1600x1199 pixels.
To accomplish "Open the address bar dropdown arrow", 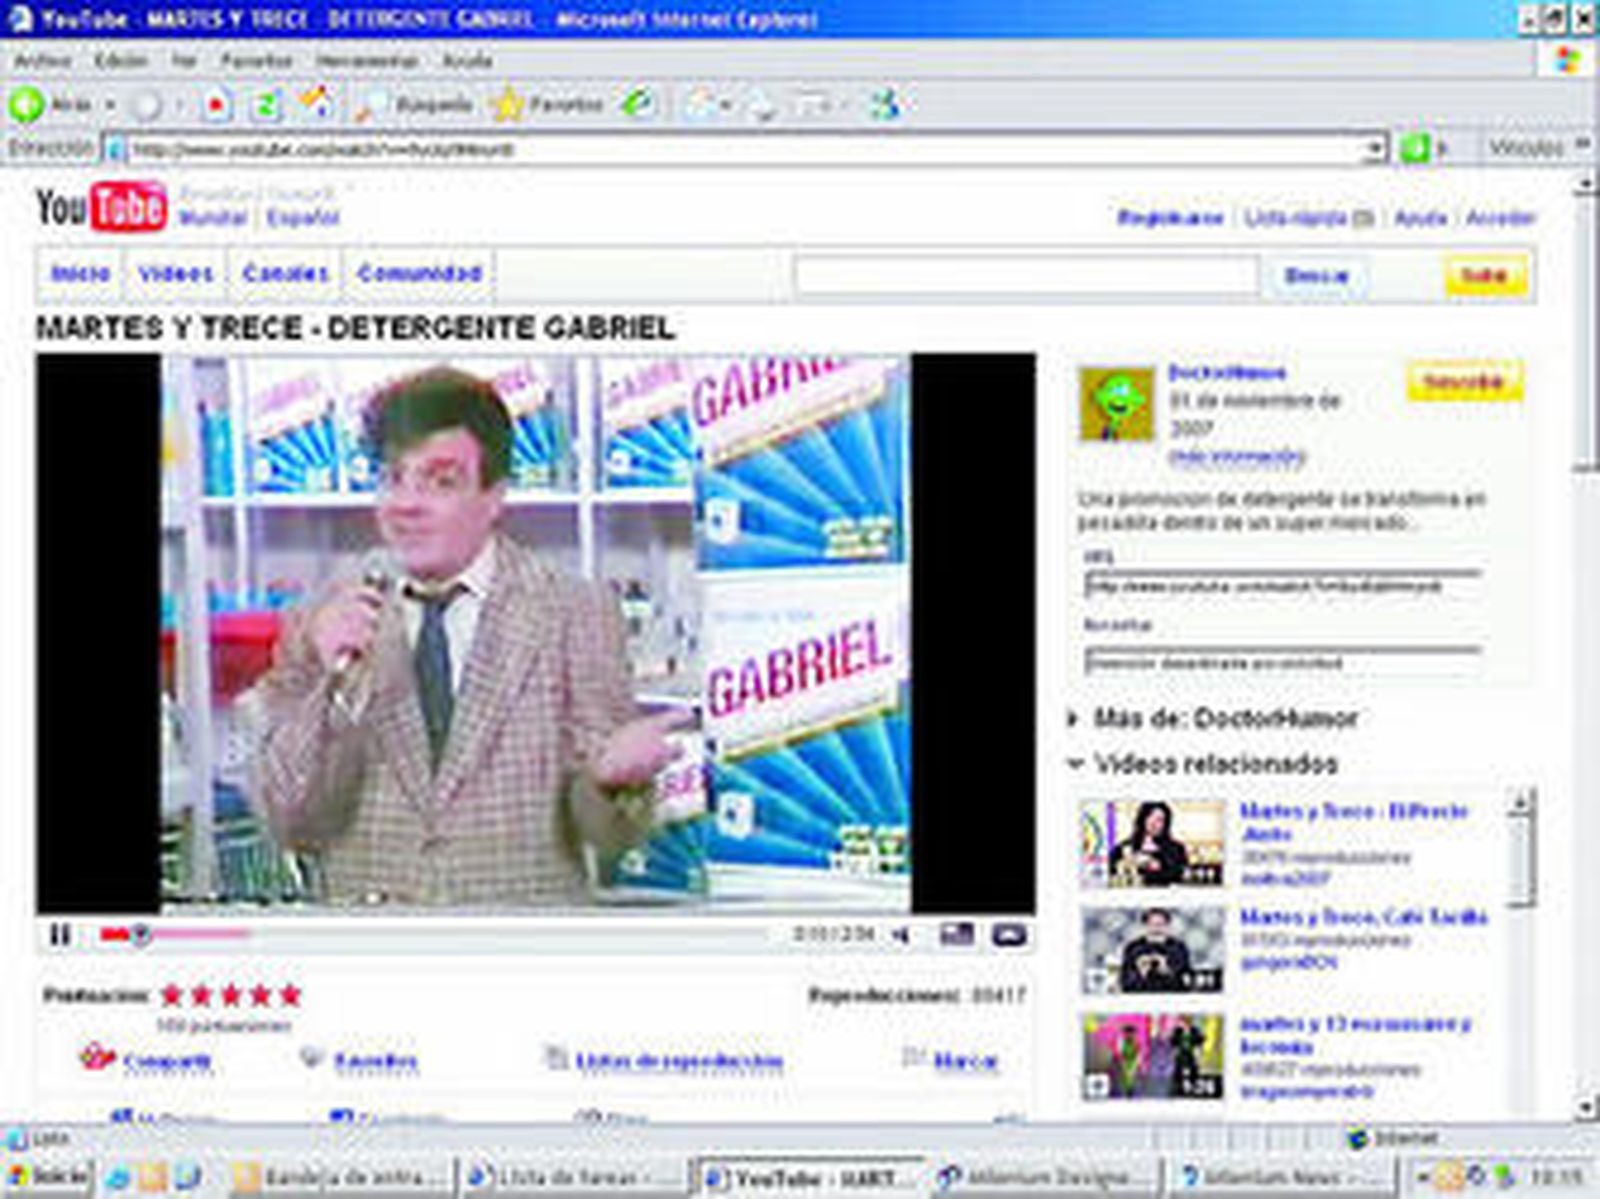I will 1375,150.
